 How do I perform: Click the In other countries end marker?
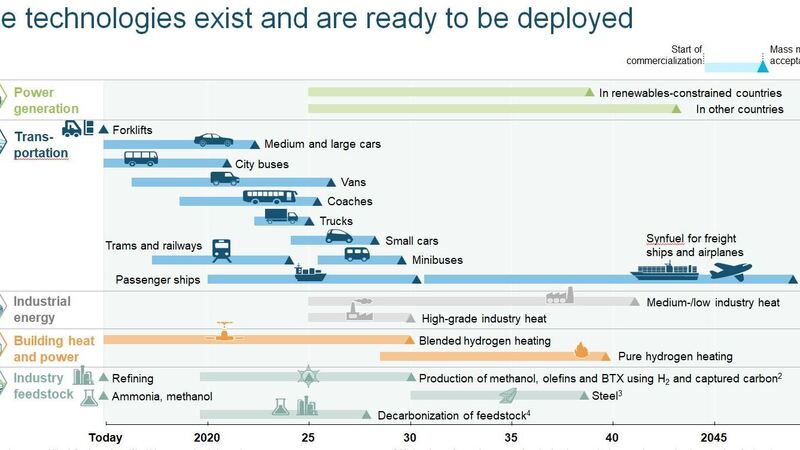tap(676, 109)
